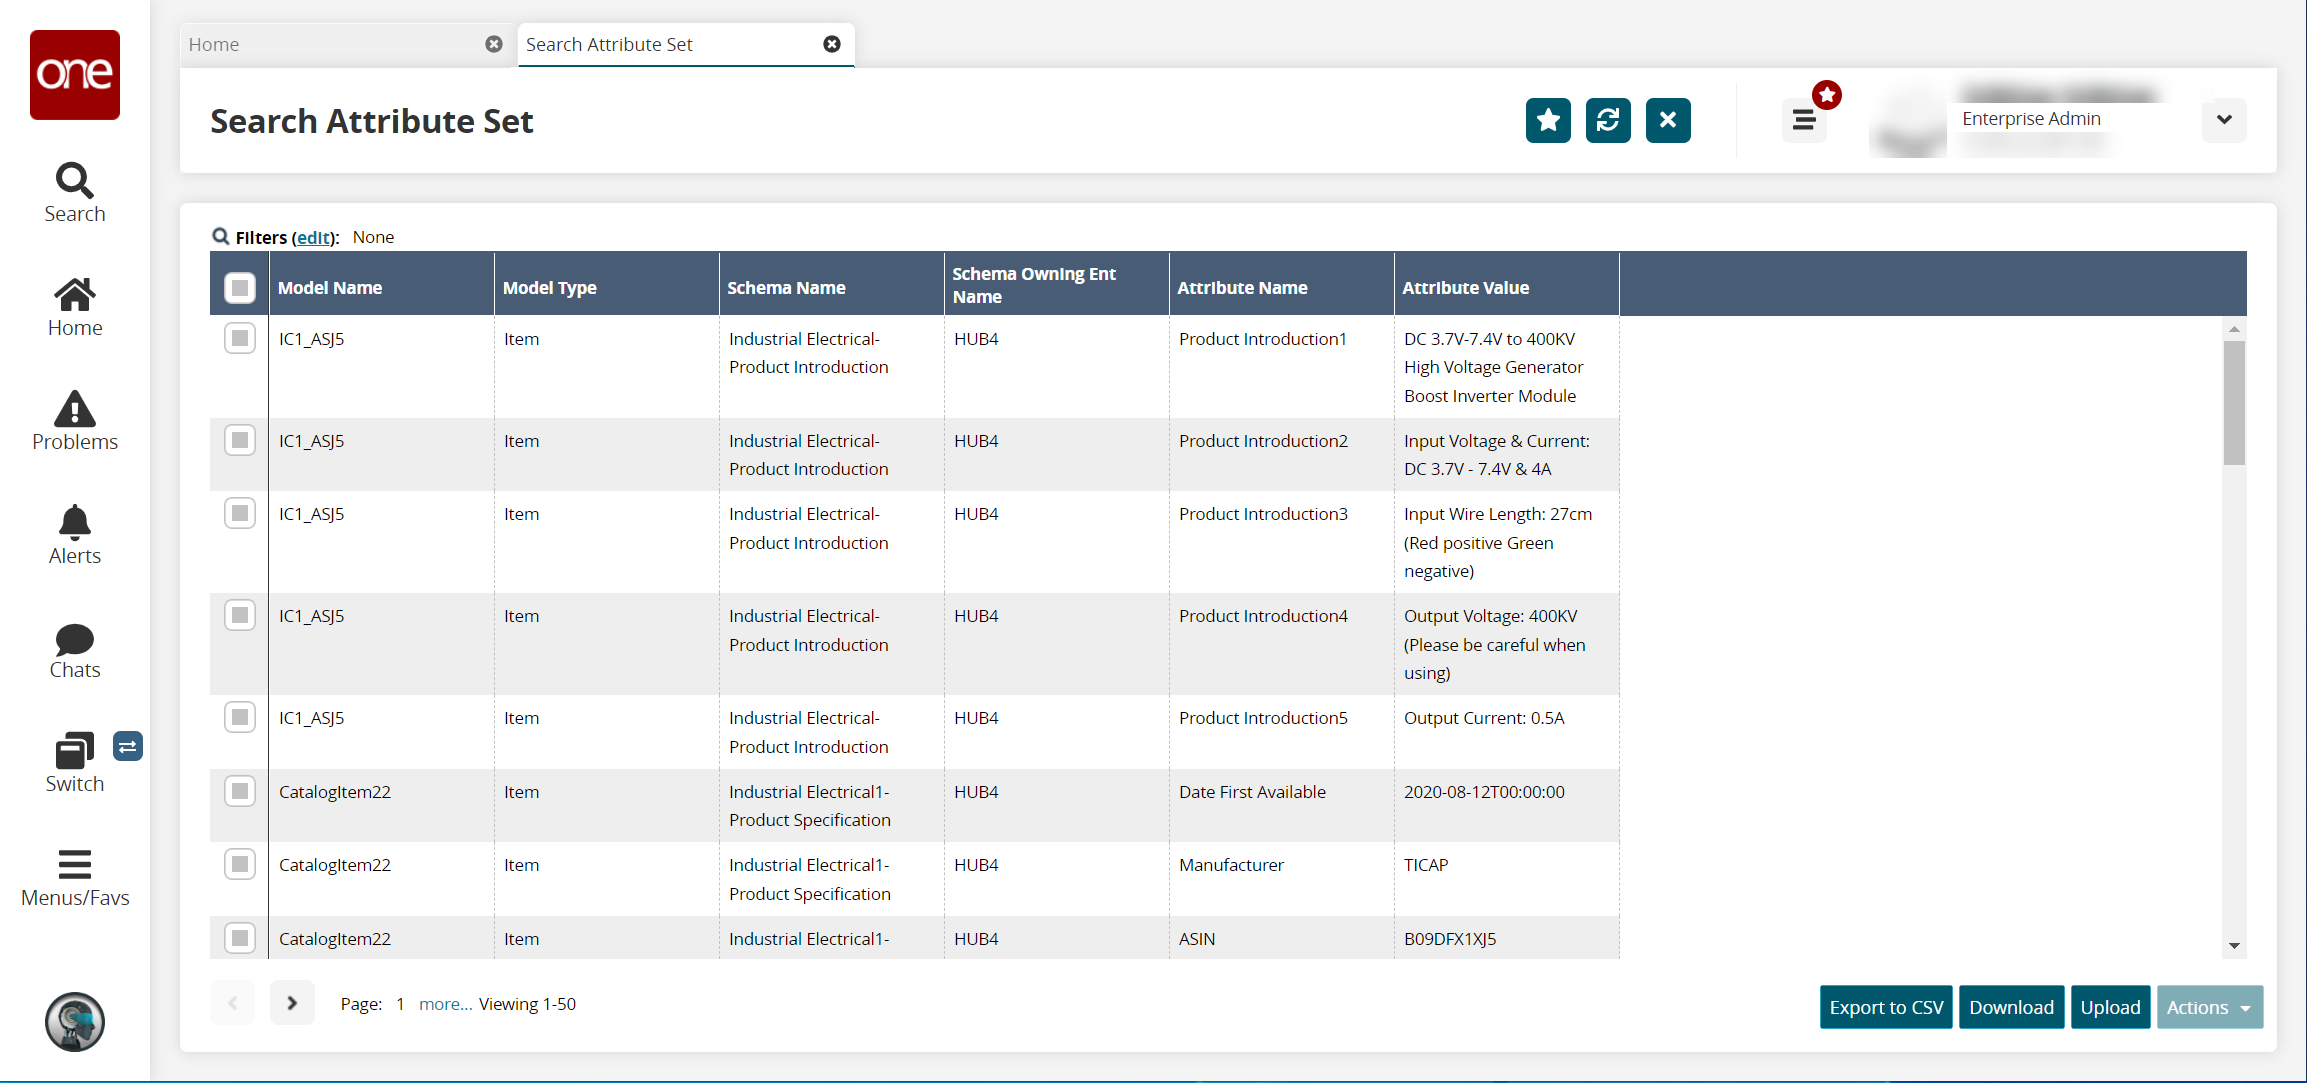Viewport: 2307px width, 1083px height.
Task: Toggle the select-all checkbox in table header
Action: (240, 288)
